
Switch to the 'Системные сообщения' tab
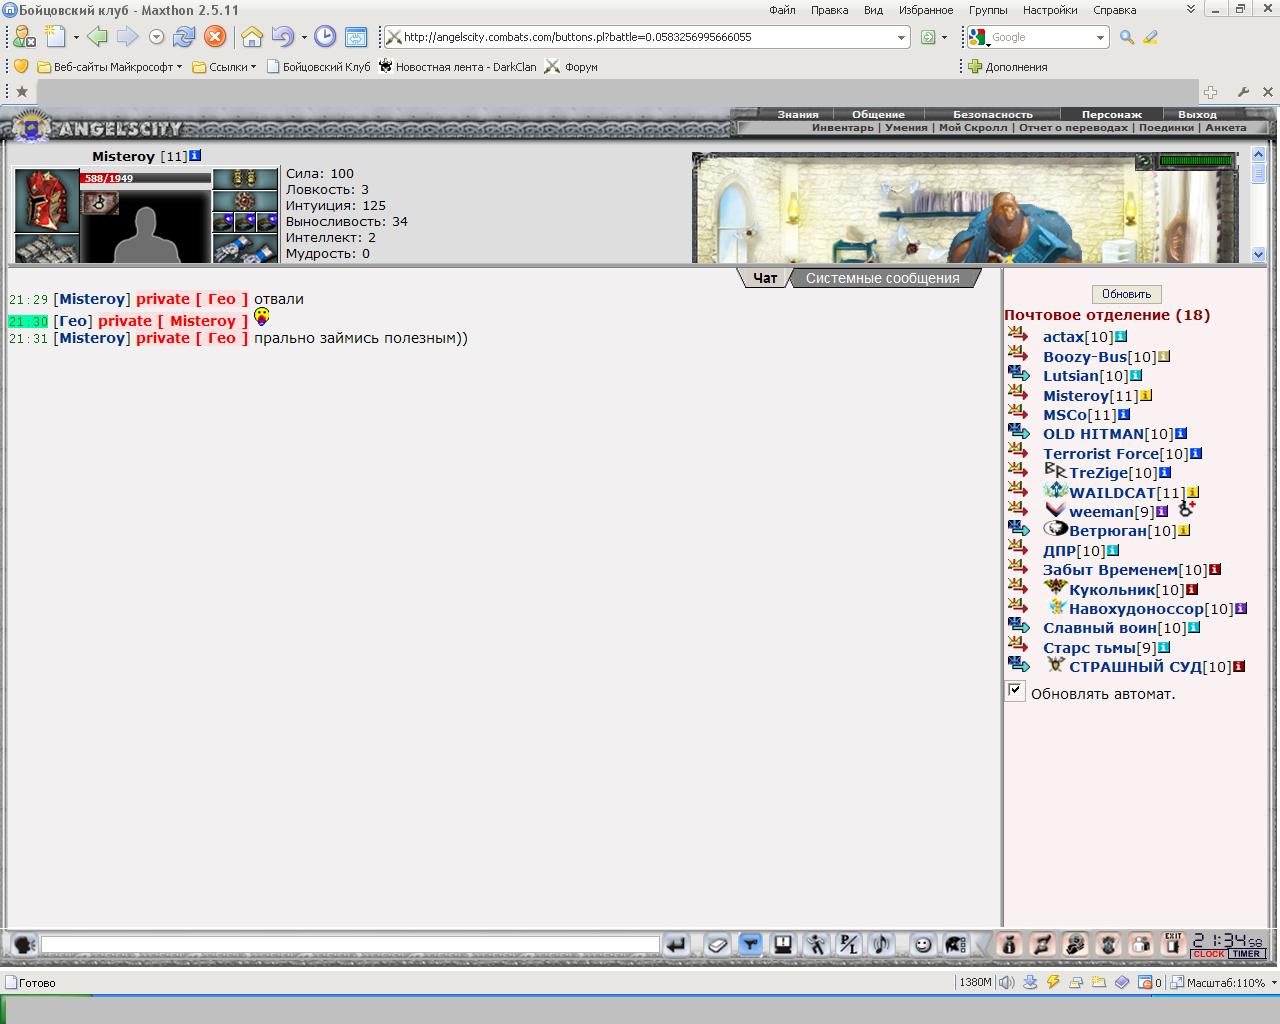click(x=882, y=278)
